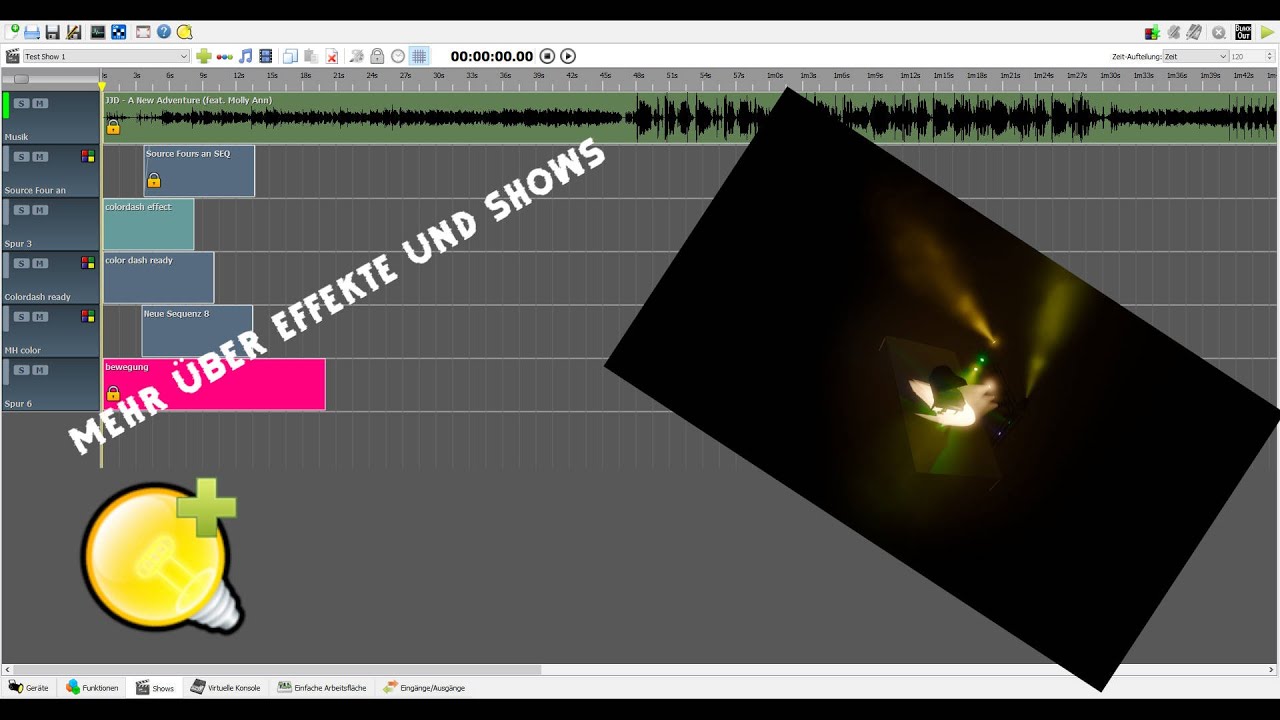Mute the Source Four an track

coord(40,157)
